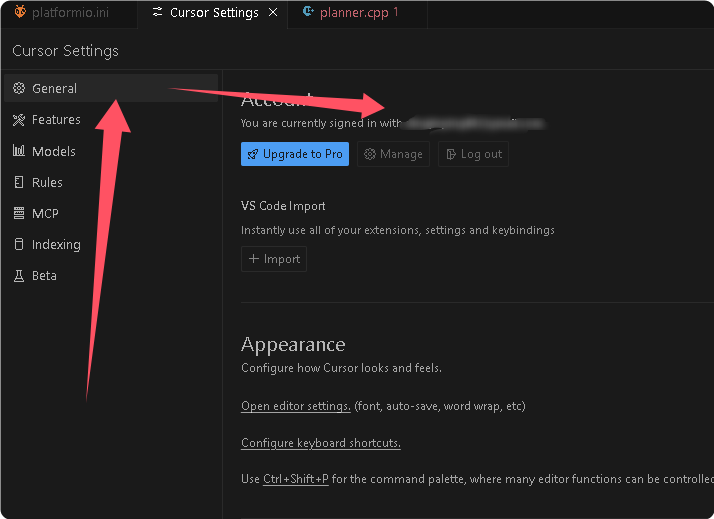
Task: Click the PlatformIO icon on platformio.ini tab
Action: [x=20, y=11]
